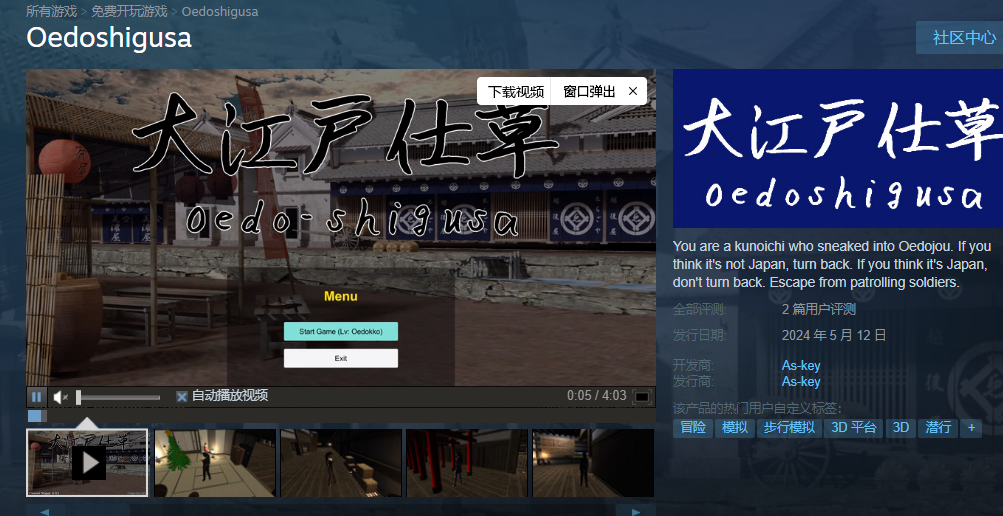Open the 社区中心 community hub
The width and height of the screenshot is (1003, 516).
[x=964, y=38]
